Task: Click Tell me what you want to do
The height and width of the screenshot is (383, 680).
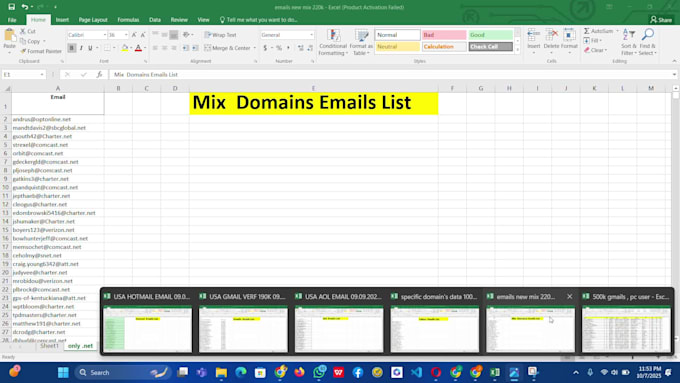Action: coord(258,20)
